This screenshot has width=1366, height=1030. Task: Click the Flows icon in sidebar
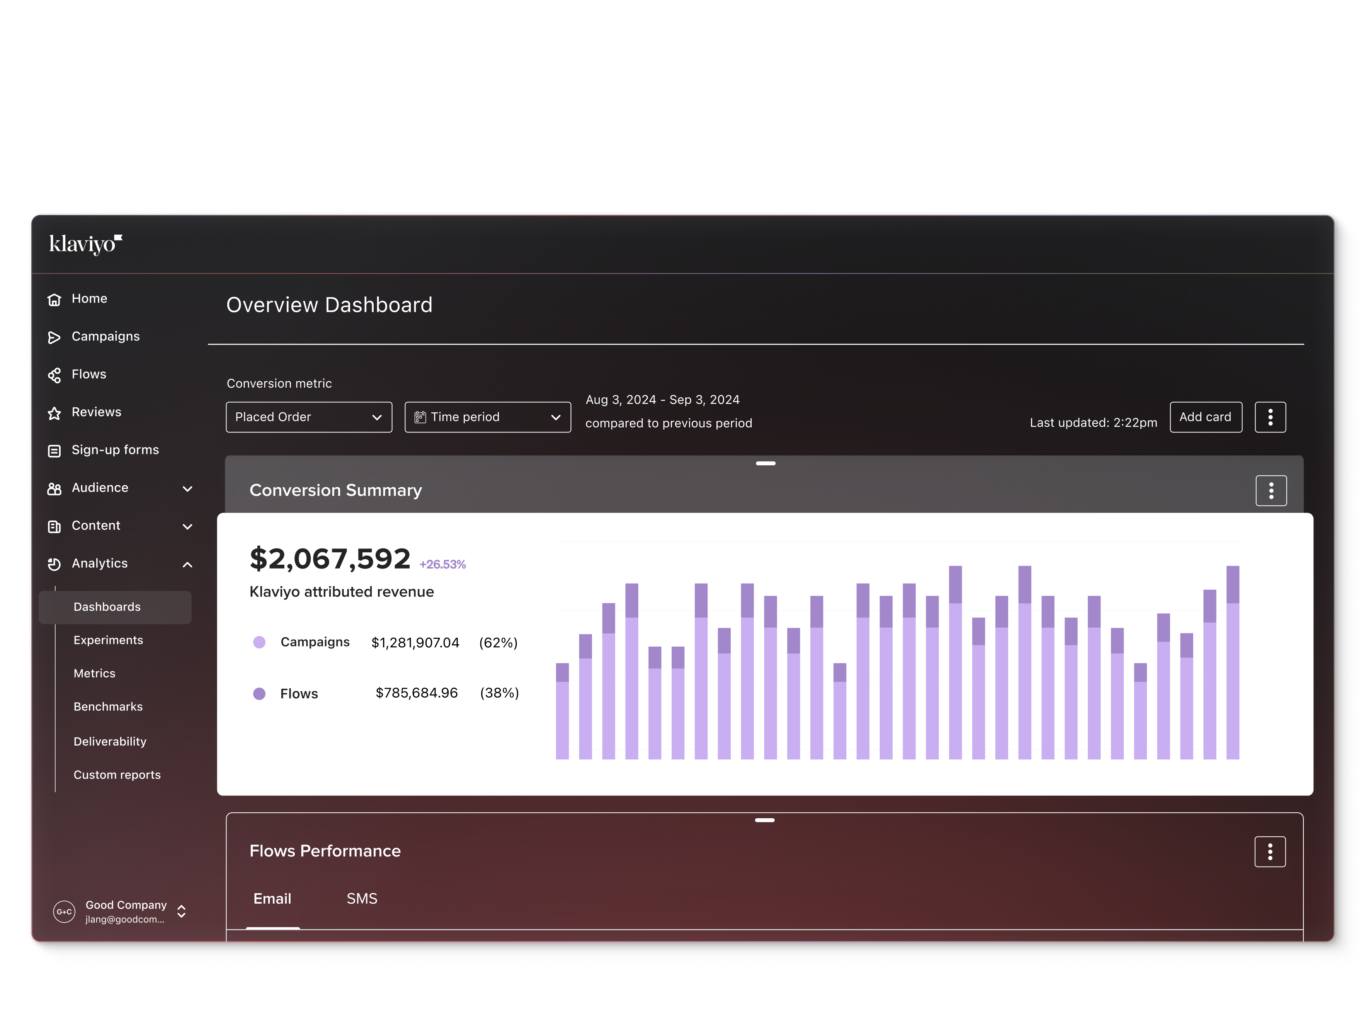pyautogui.click(x=54, y=375)
